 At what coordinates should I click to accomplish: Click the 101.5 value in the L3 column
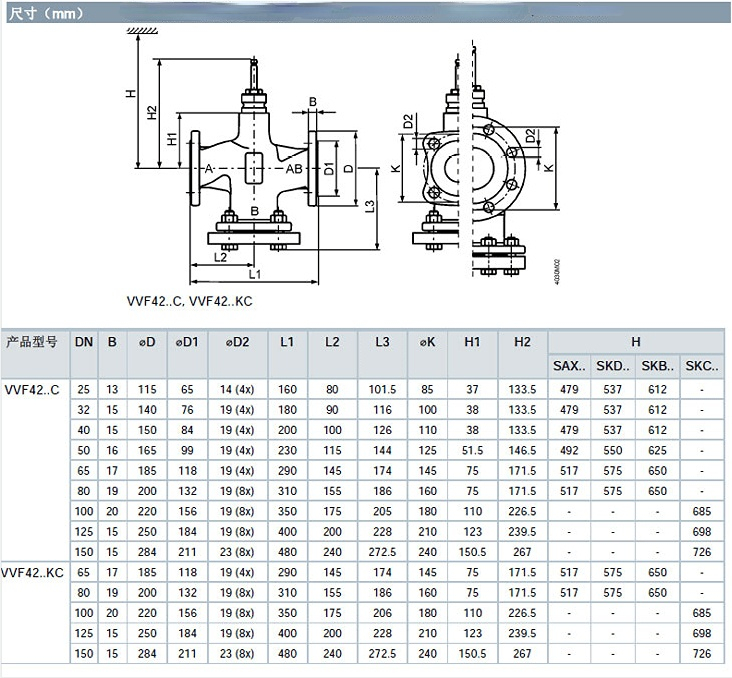383,388
